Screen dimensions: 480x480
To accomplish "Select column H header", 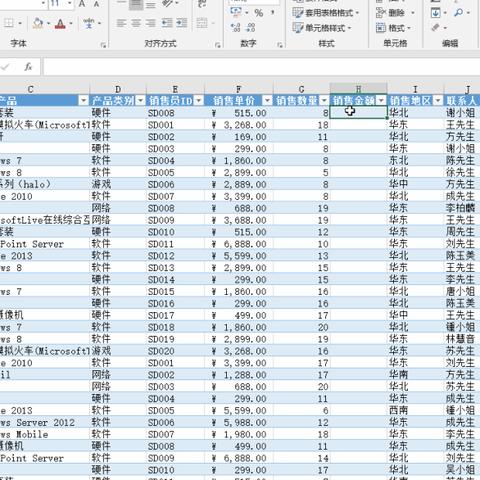I will [358, 89].
